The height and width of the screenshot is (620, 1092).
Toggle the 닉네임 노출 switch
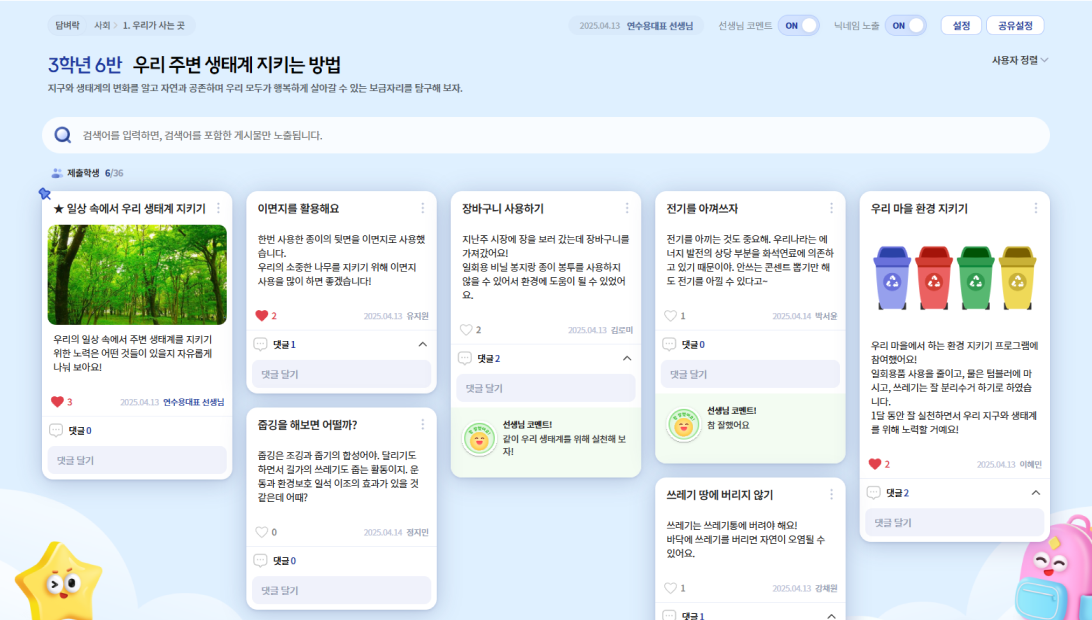[x=906, y=26]
